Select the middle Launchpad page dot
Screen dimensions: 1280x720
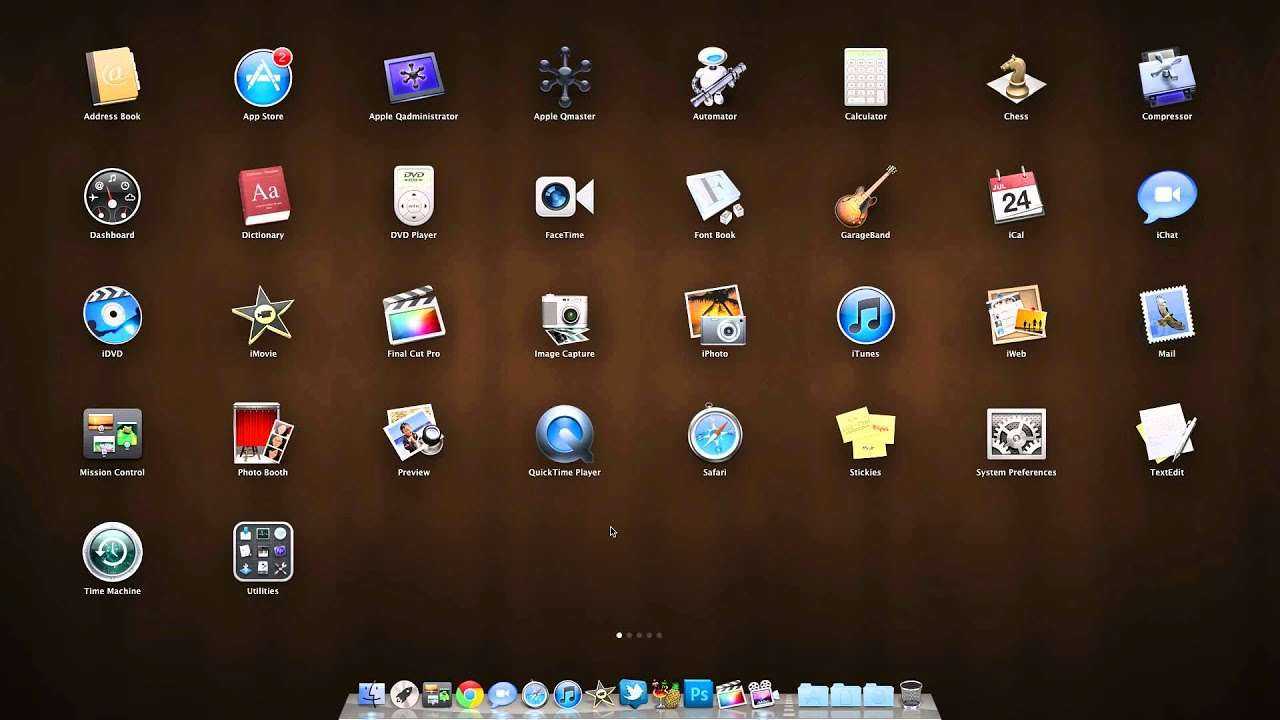pyautogui.click(x=639, y=635)
